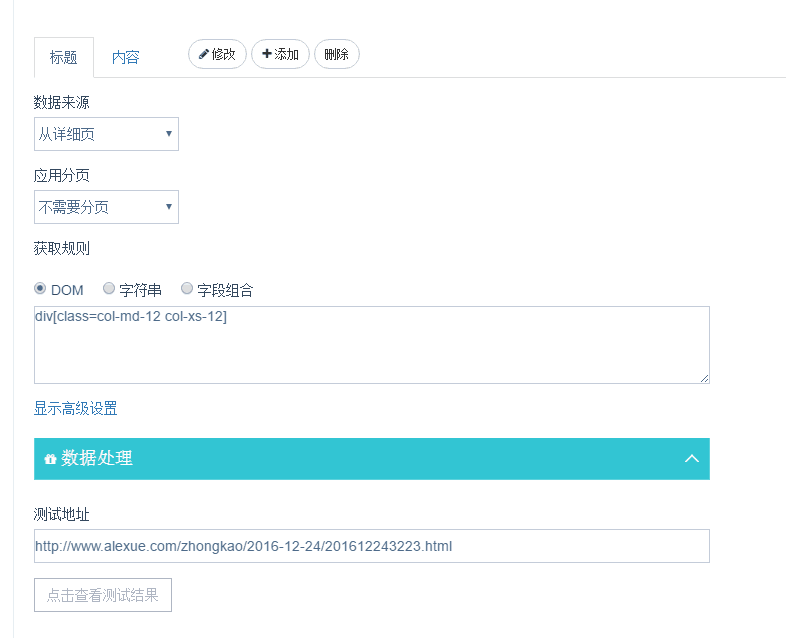
Task: Click the textarea resize handle corner
Action: (x=704, y=378)
